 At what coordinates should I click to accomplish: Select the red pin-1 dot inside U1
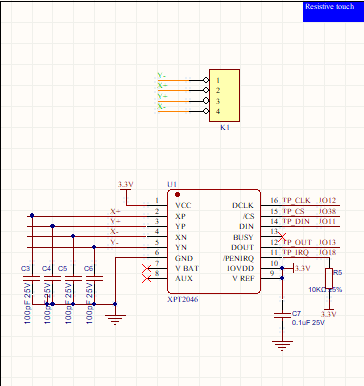(177, 194)
